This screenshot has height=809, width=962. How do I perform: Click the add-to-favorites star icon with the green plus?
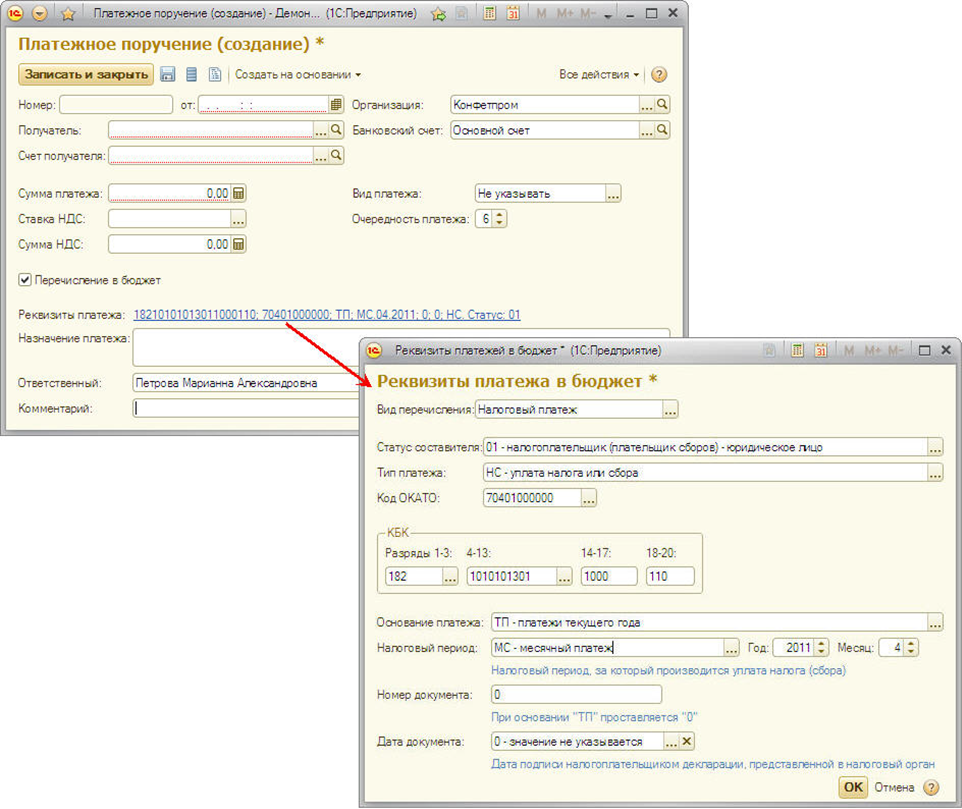click(x=439, y=13)
